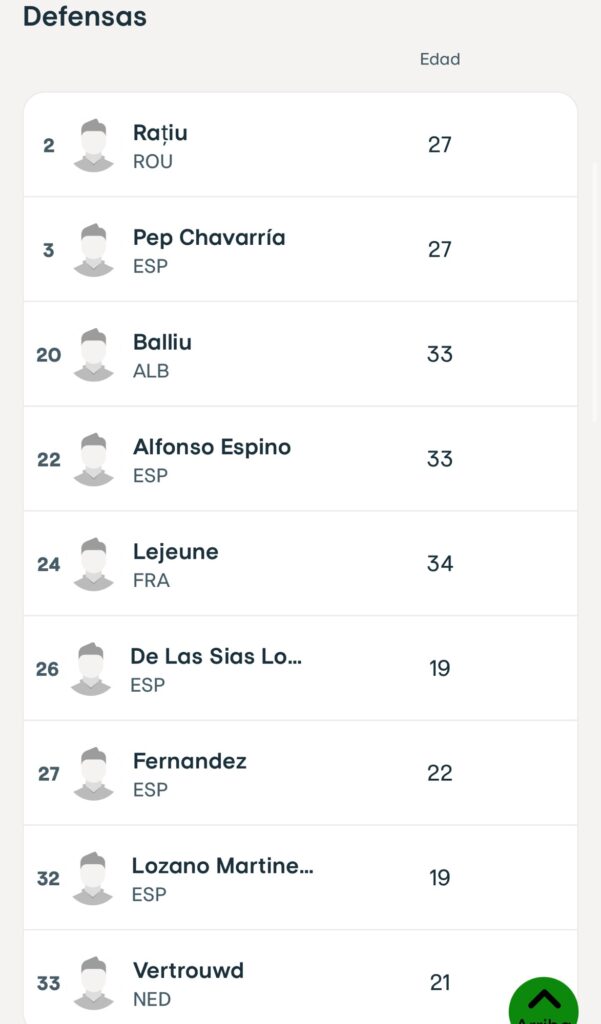This screenshot has height=1024, width=601.
Task: Open Rațiu's player profile name
Action: click(160, 133)
